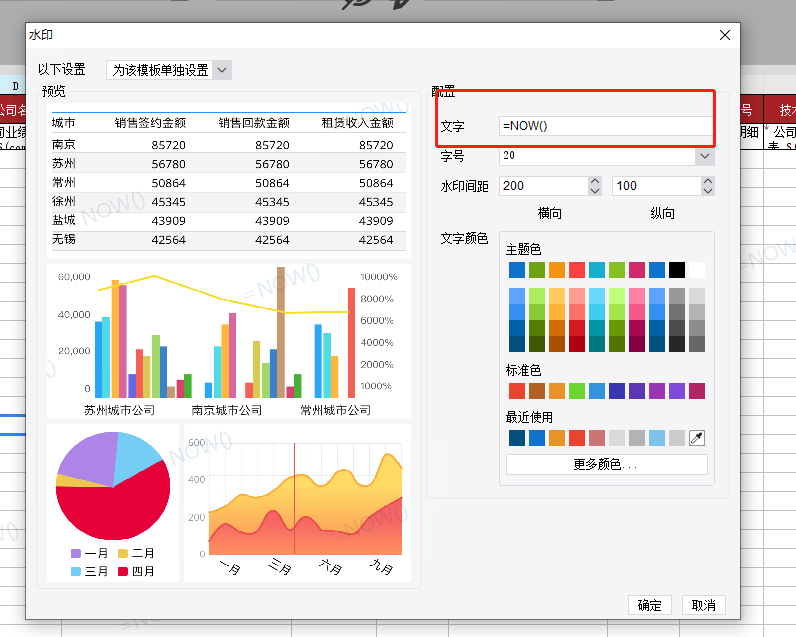Click 租赁收入金额 column header in preview
796x637 pixels.
pos(357,123)
